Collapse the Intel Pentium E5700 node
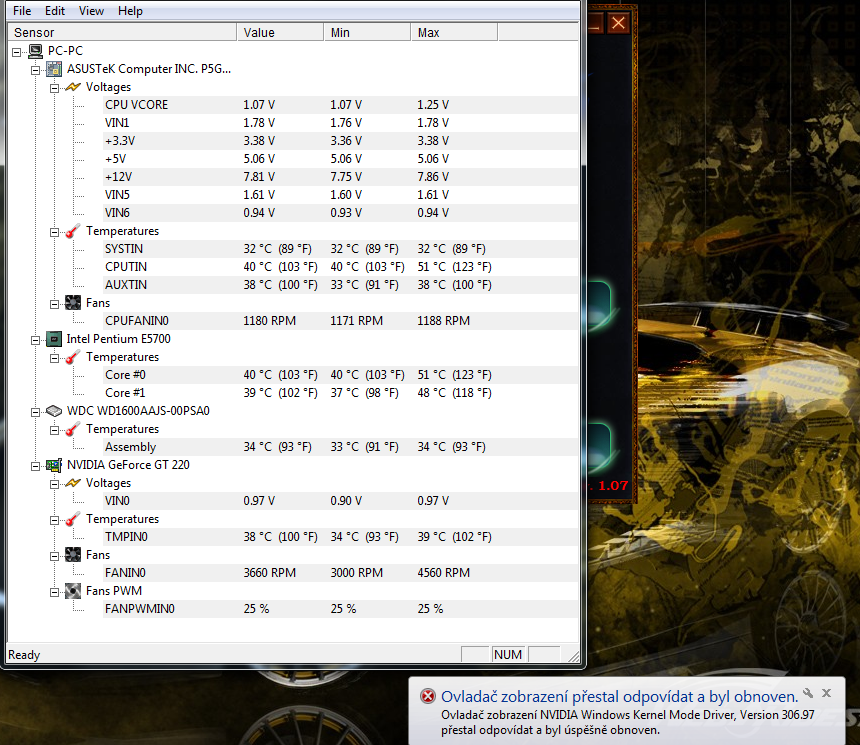This screenshot has width=860, height=745. 36,340
